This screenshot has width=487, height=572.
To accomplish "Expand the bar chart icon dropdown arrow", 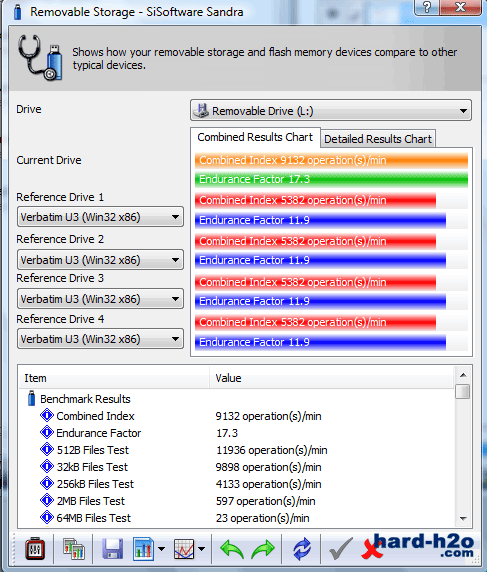I will 162,549.
